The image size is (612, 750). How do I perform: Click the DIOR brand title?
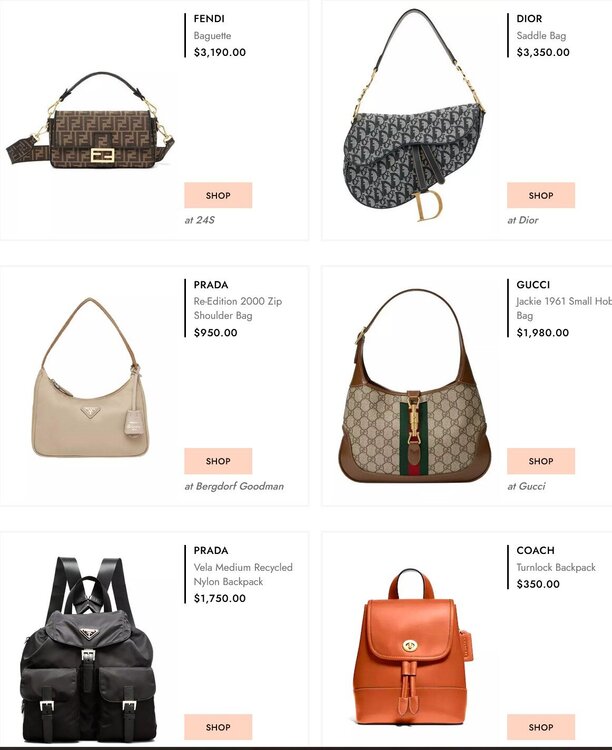(529, 19)
